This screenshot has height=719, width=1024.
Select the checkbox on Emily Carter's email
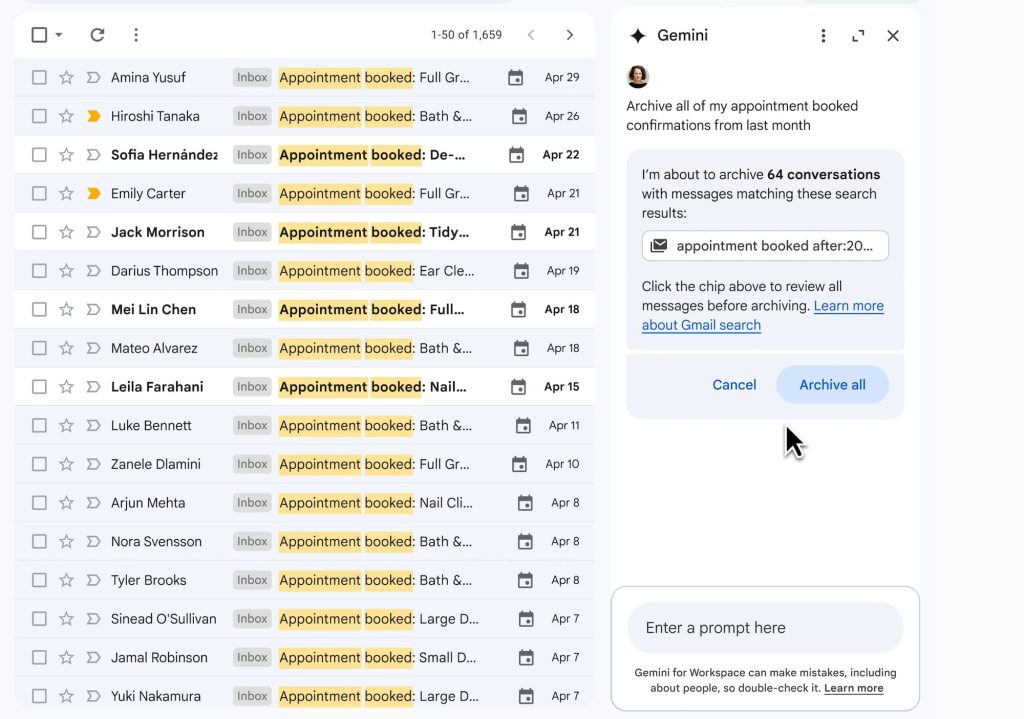[38, 193]
